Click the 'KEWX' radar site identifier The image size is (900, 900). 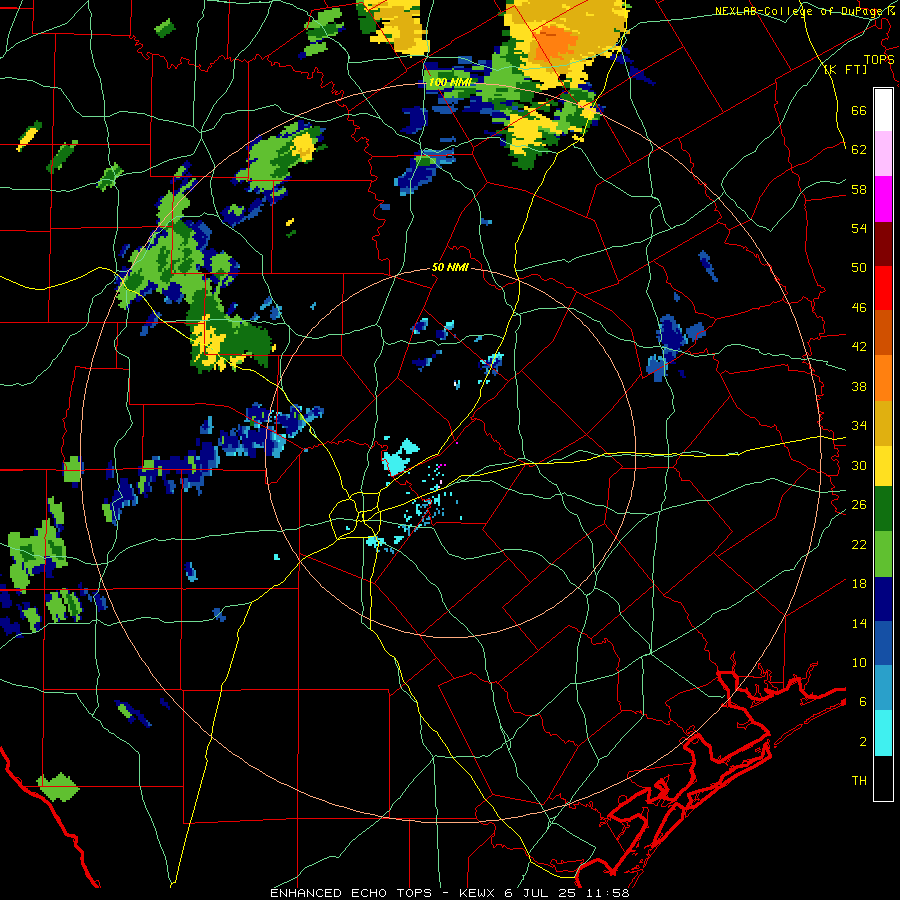point(478,893)
